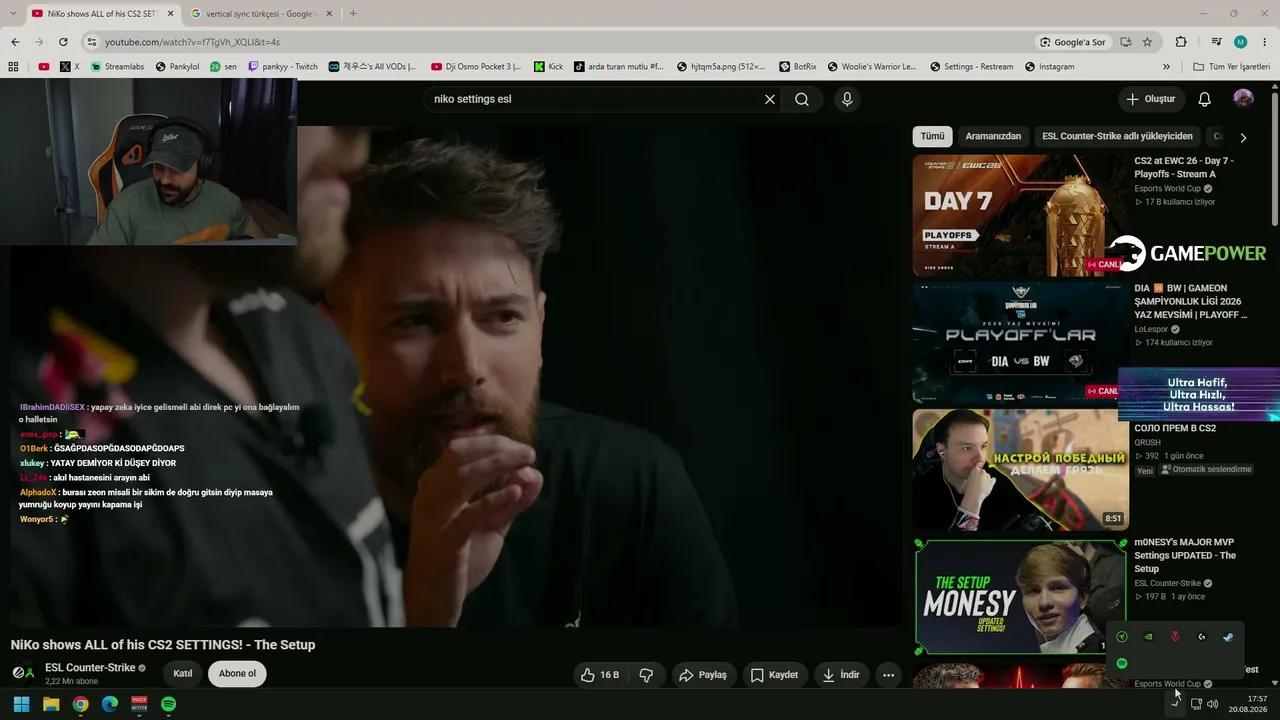This screenshot has width=1280, height=720.
Task: Open the Razer icon in tray flyout
Action: point(1122,637)
